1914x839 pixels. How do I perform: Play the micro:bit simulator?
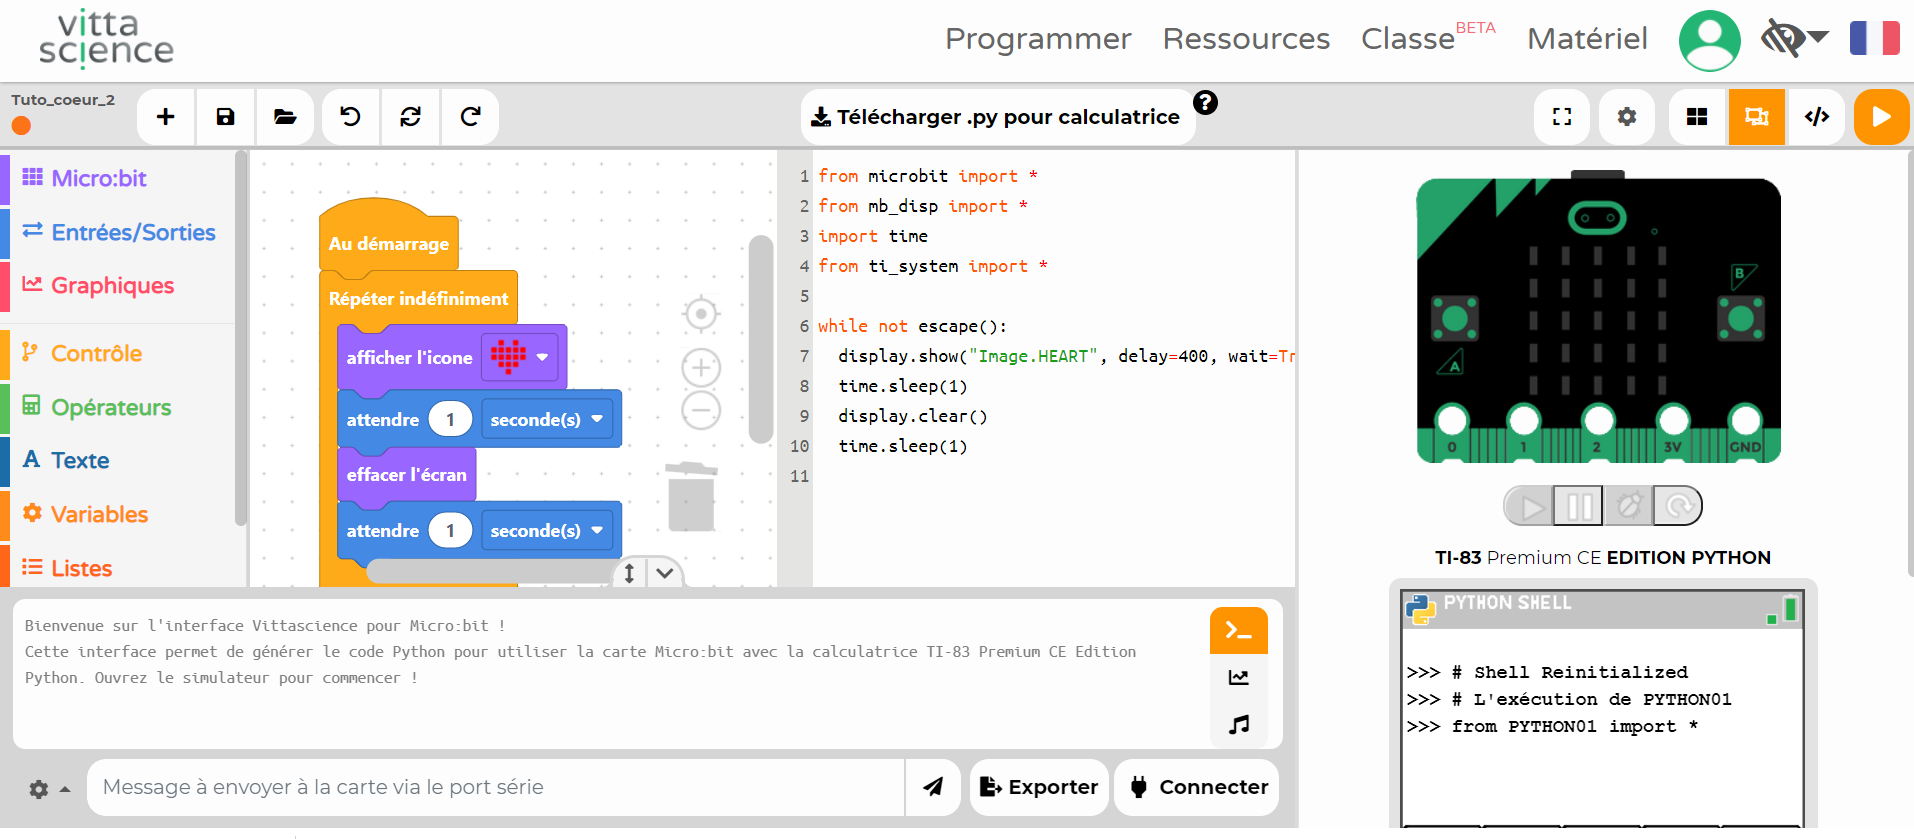pyautogui.click(x=1529, y=506)
